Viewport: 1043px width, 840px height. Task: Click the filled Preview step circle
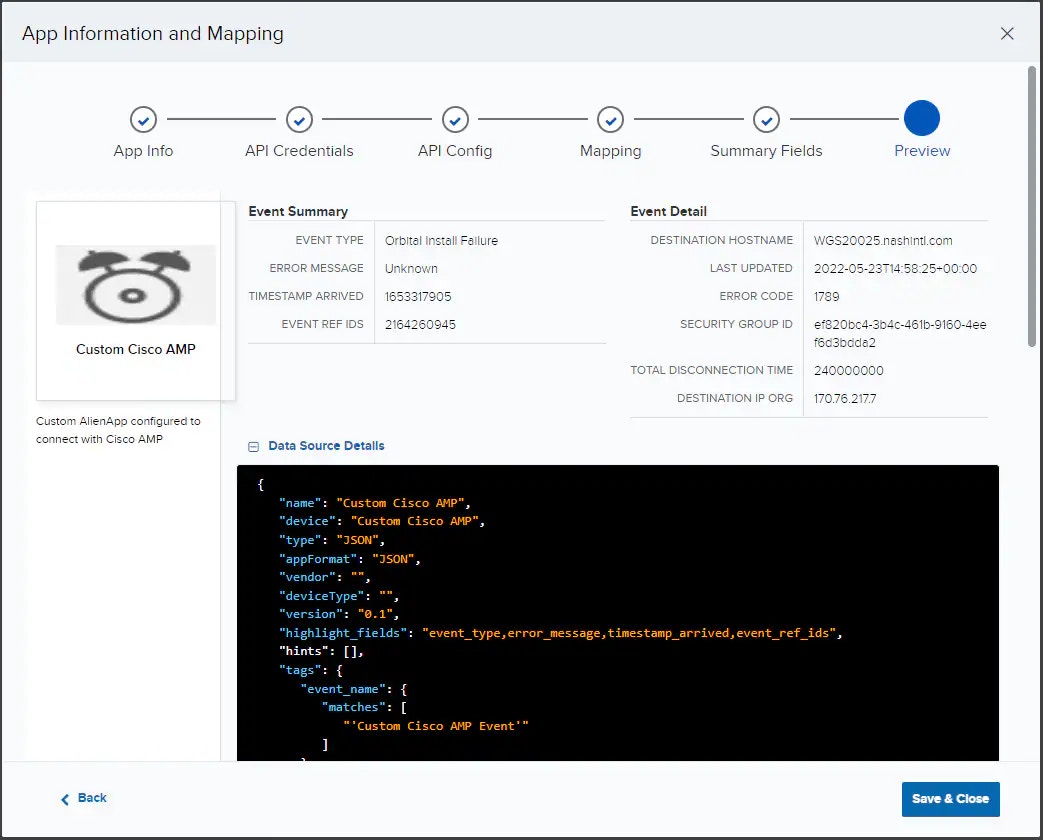tap(922, 118)
